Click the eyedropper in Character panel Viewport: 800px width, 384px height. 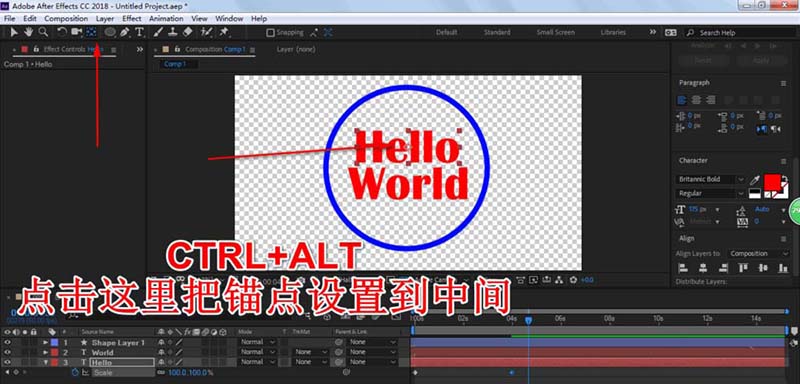(755, 180)
